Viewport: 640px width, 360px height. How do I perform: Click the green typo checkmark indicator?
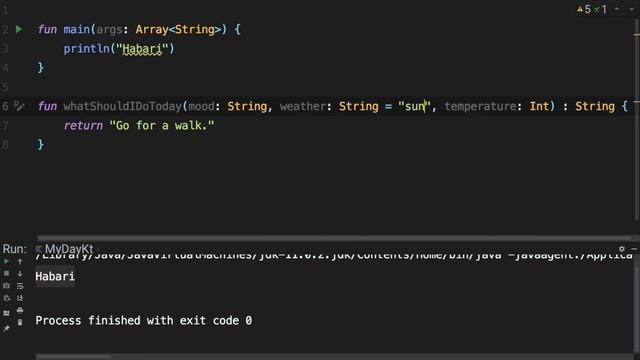pos(600,9)
